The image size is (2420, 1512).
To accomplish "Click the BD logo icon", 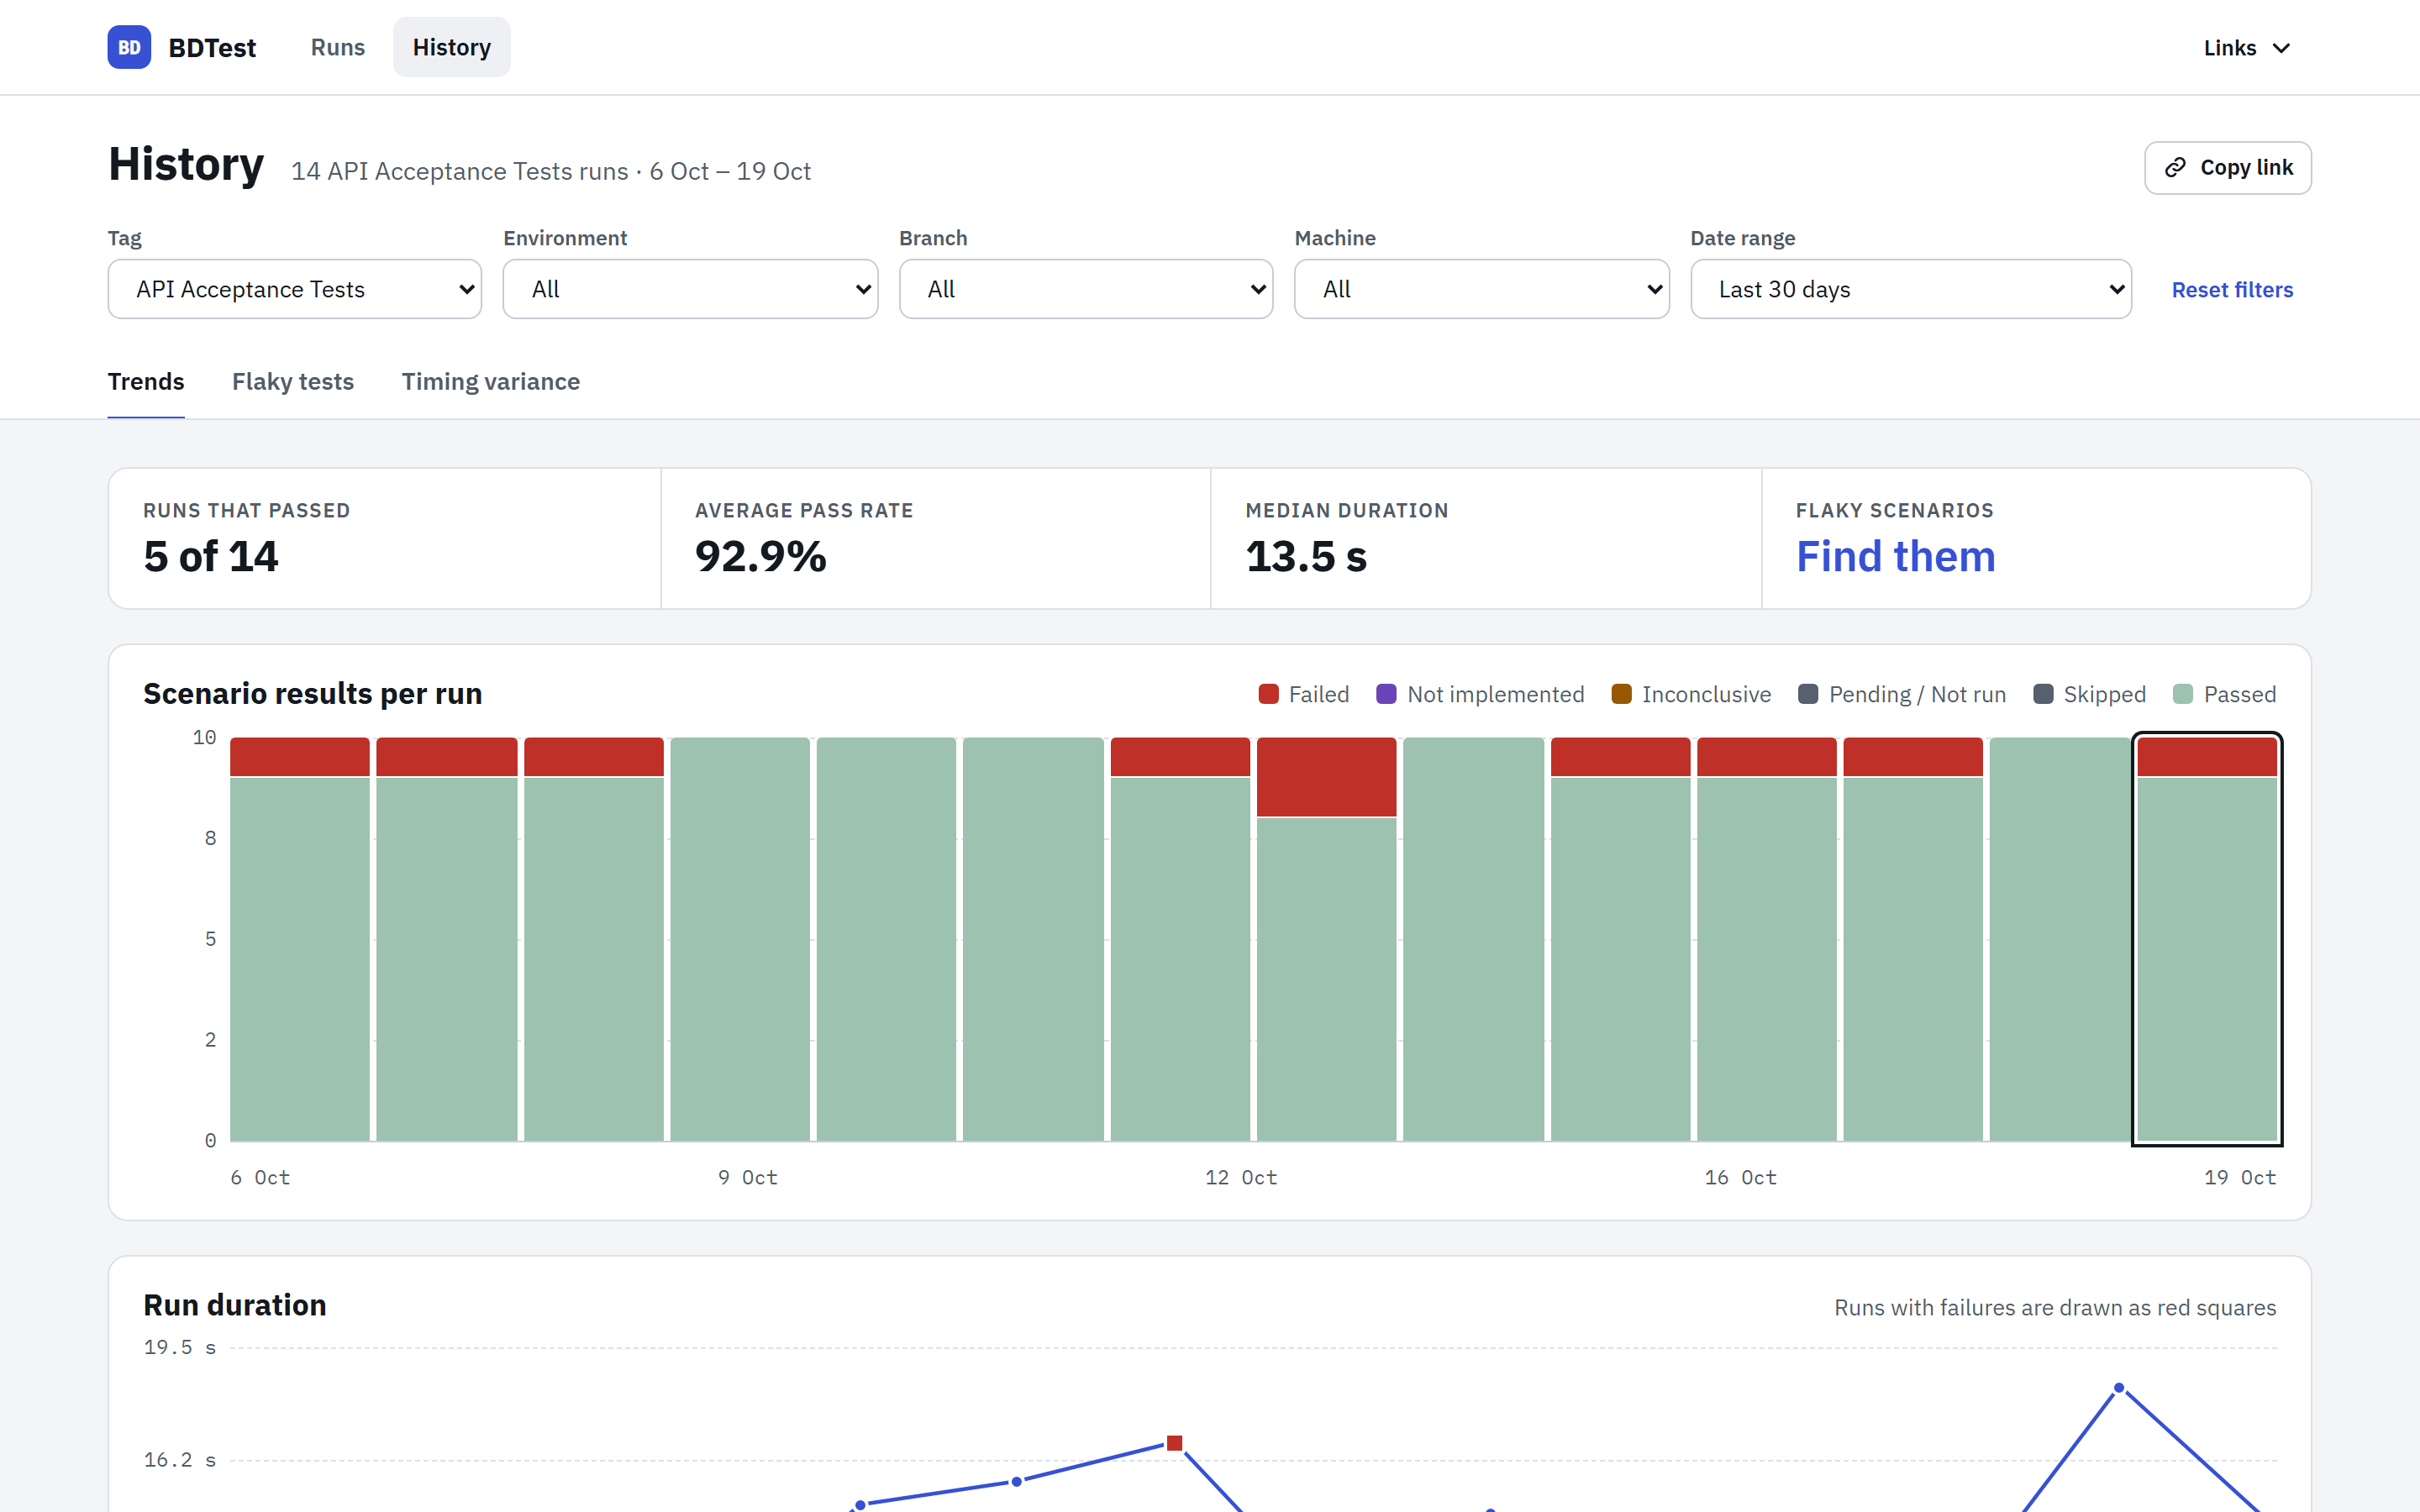I will click(x=129, y=47).
